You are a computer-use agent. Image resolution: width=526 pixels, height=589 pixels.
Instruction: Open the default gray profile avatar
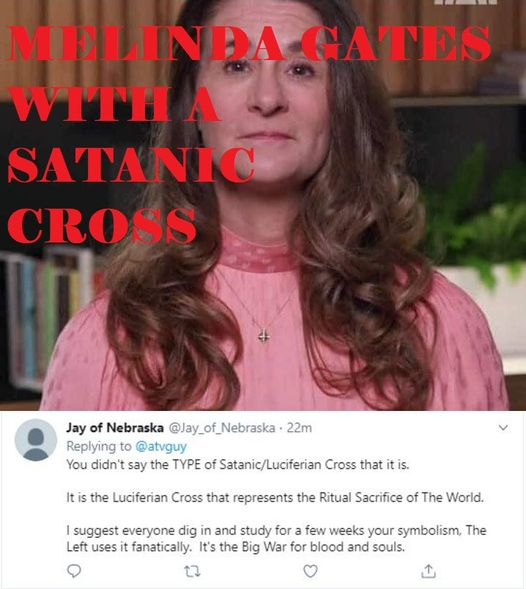tap(36, 440)
